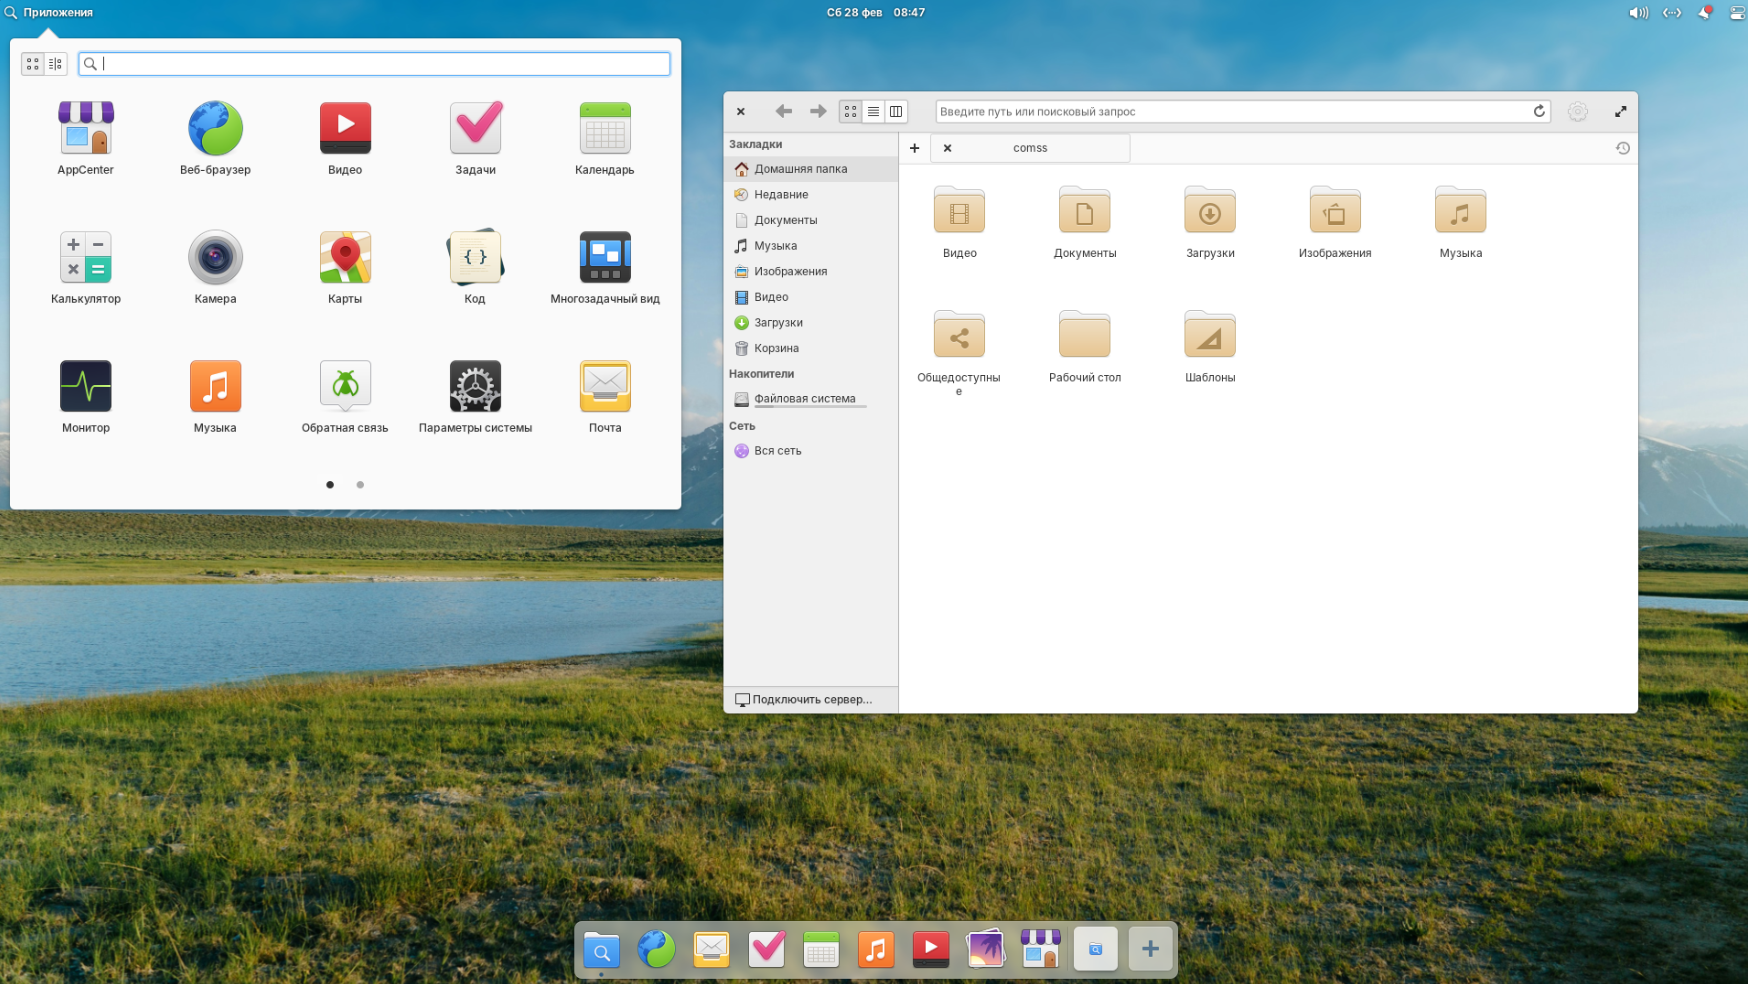
Task: Click the file path search field
Action: tap(1230, 112)
